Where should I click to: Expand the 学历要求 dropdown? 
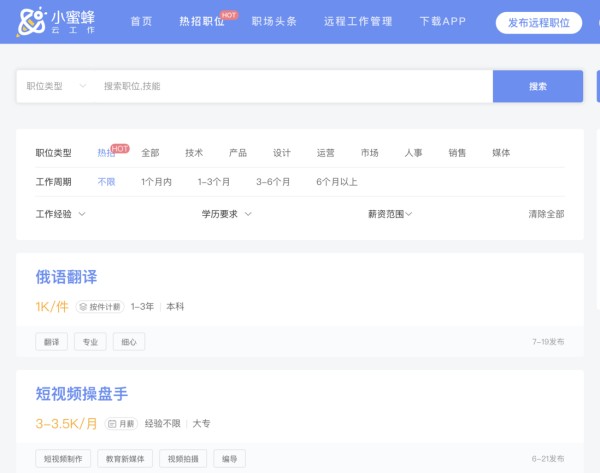(x=227, y=214)
